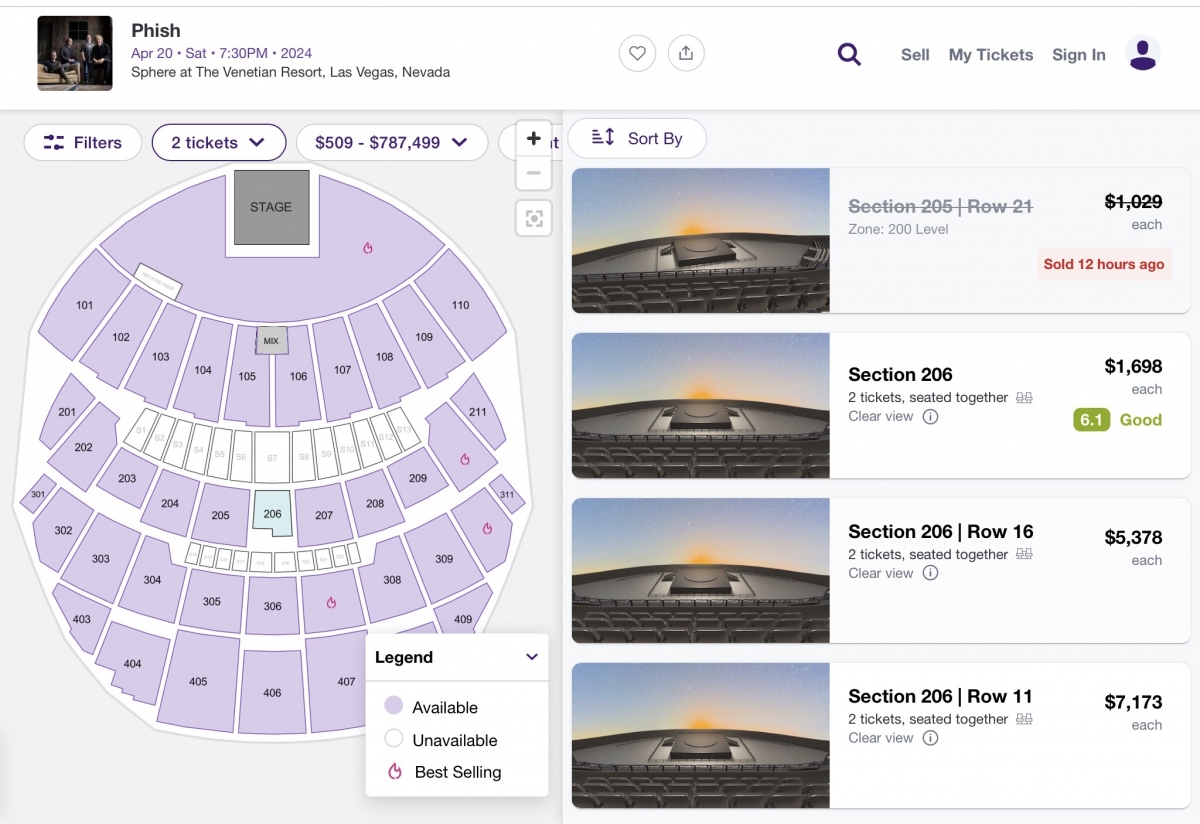Viewport: 1200px width, 824px height.
Task: Click the Sign In link
Action: tap(1078, 55)
